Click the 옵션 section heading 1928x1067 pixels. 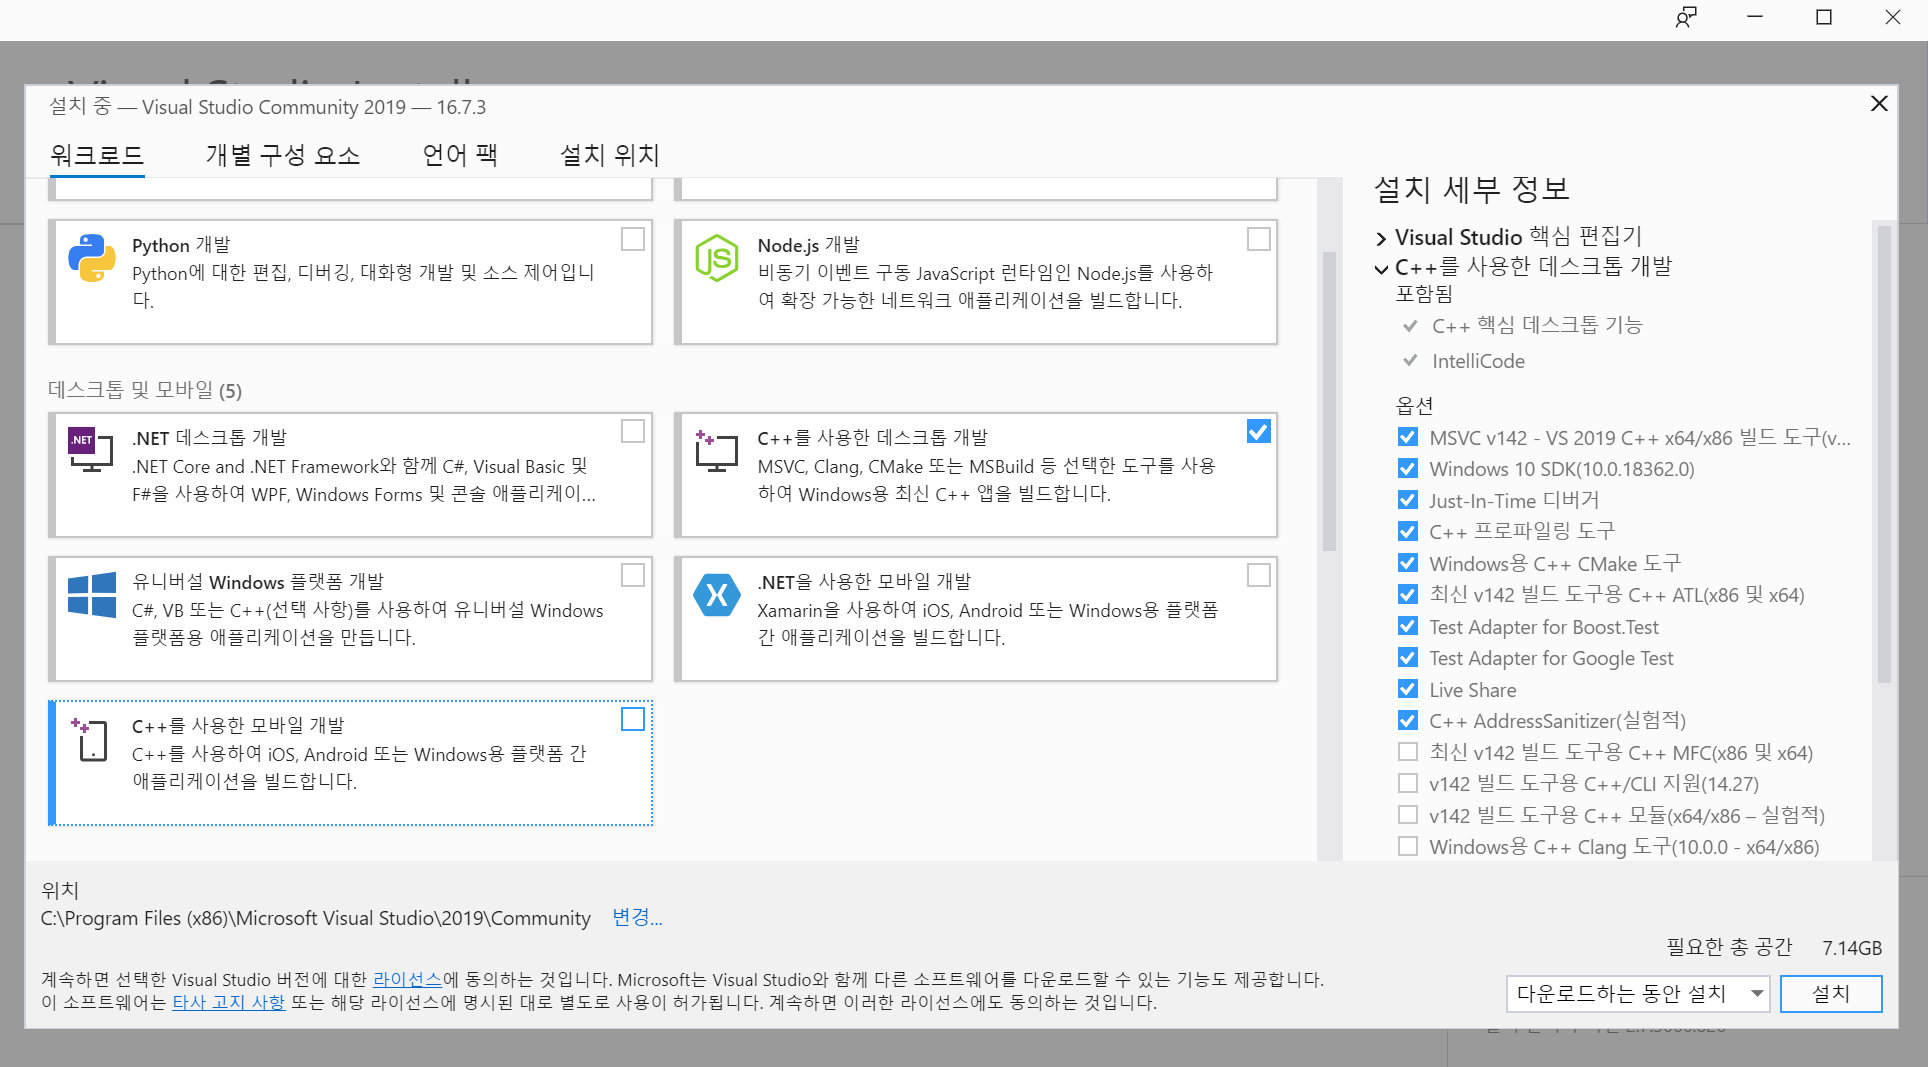1414,405
